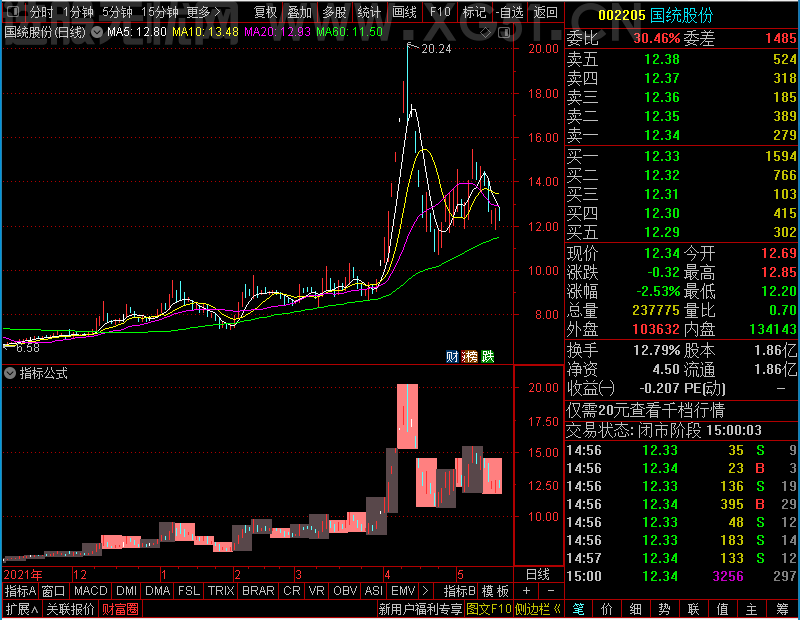Open the 国统股份 chart dropdown arrow
The height and width of the screenshot is (620, 800).
click(97, 33)
